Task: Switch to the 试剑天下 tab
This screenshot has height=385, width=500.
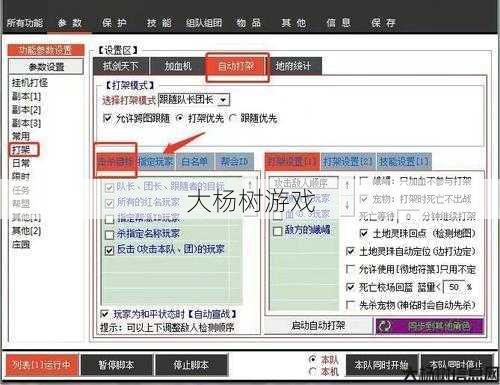Action: click(x=120, y=66)
